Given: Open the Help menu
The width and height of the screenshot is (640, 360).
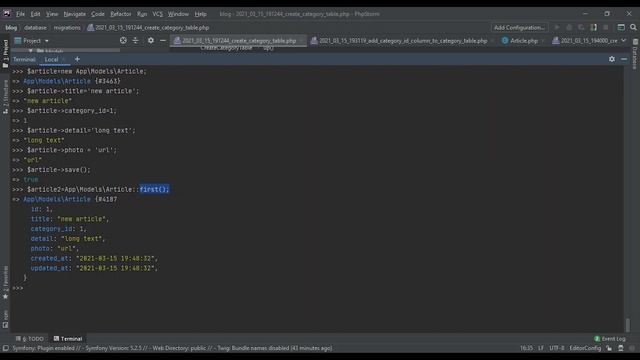Looking at the screenshot, I should (x=200, y=14).
